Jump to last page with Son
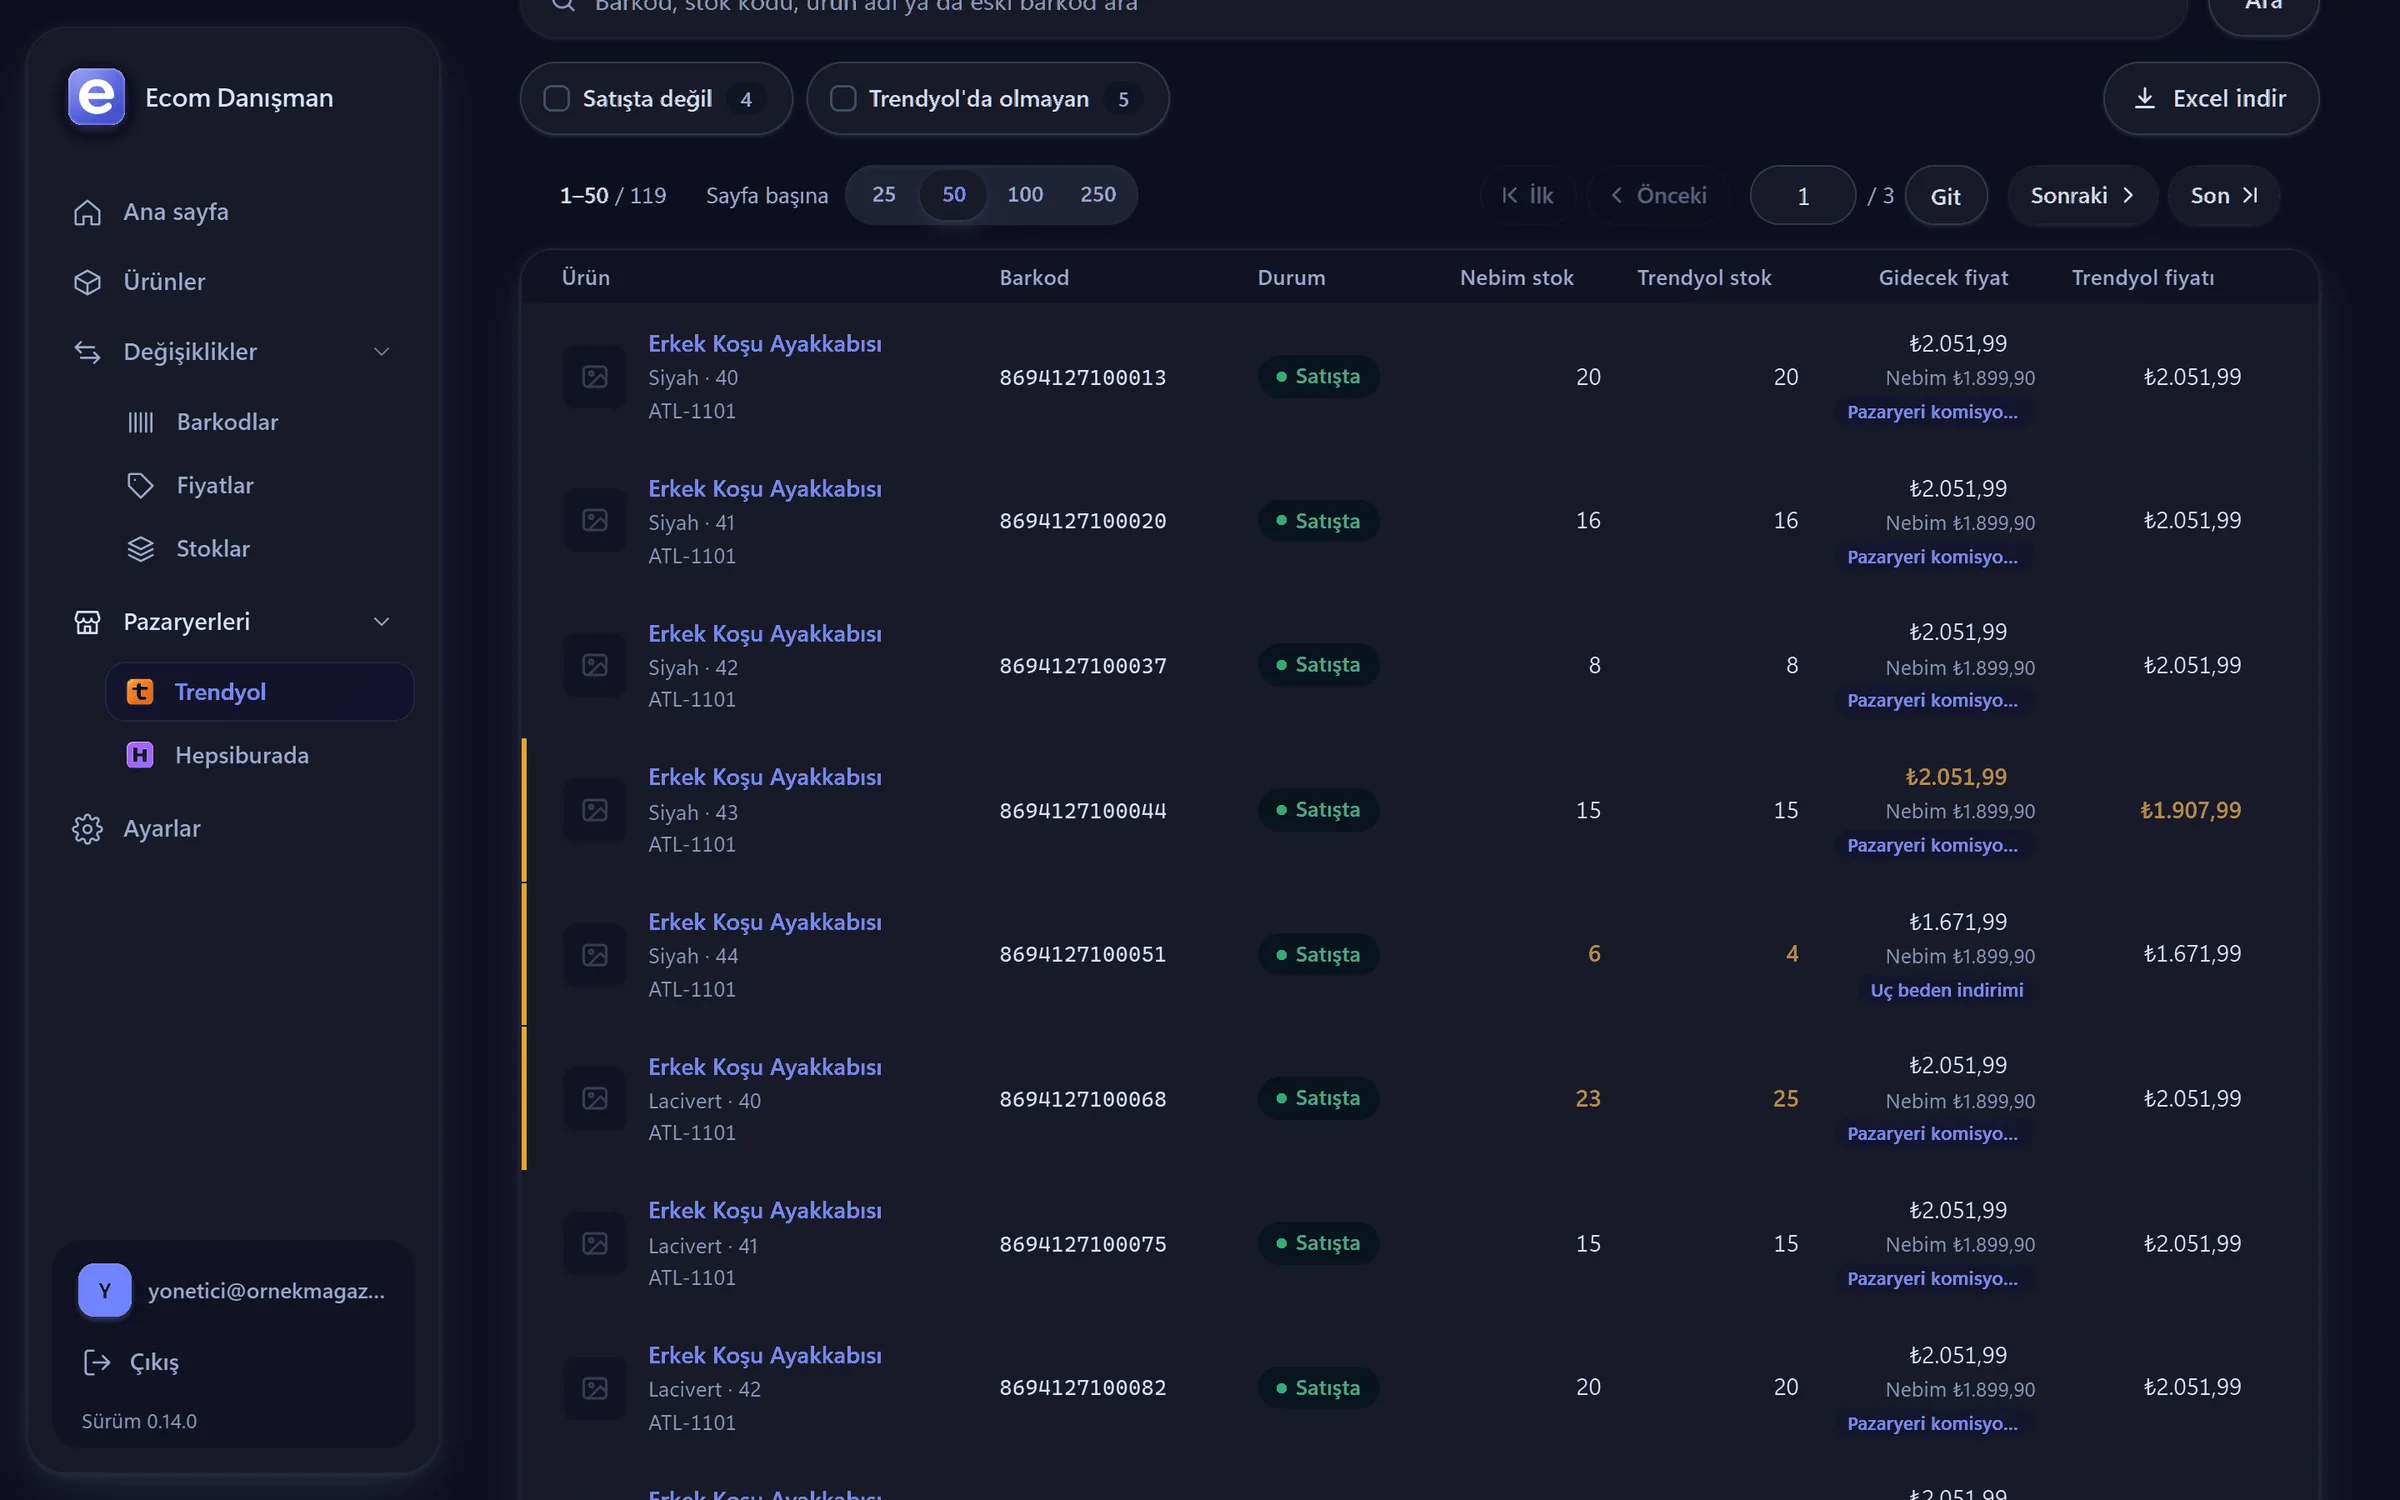The height and width of the screenshot is (1500, 2400). 2224,195
